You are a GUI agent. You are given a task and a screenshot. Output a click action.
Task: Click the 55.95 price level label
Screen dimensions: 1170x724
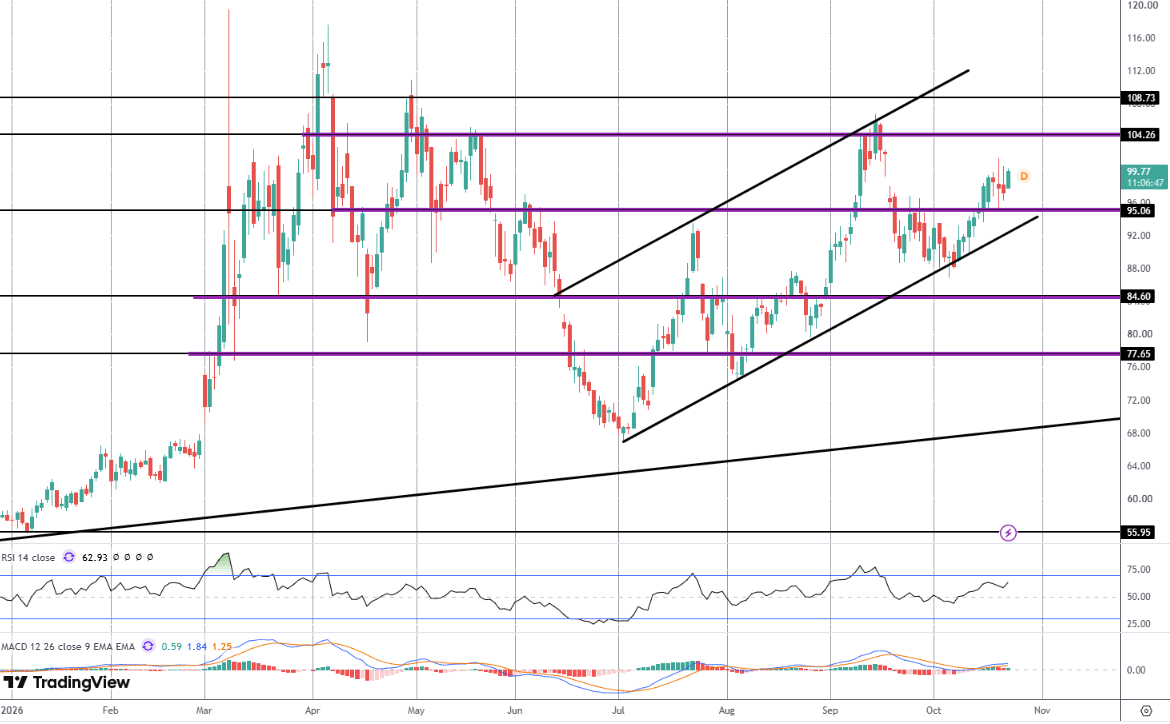pyautogui.click(x=1139, y=532)
